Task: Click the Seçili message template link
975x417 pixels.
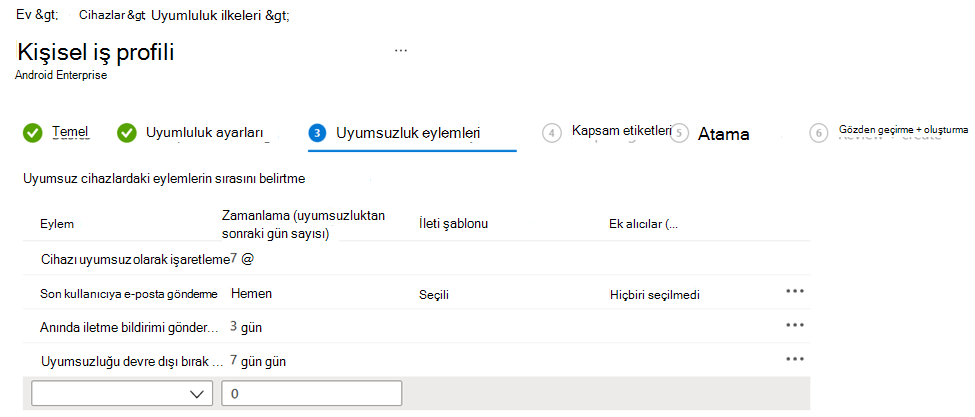Action: point(434,295)
